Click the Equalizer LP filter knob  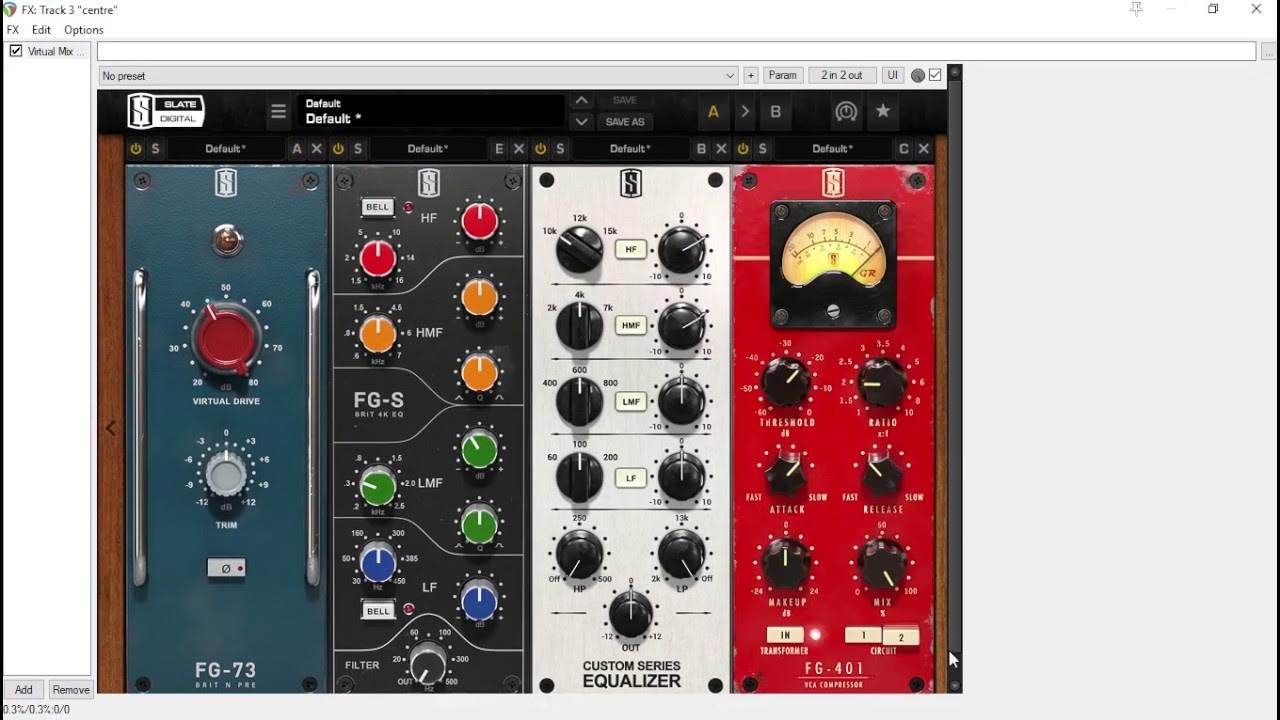tap(682, 554)
